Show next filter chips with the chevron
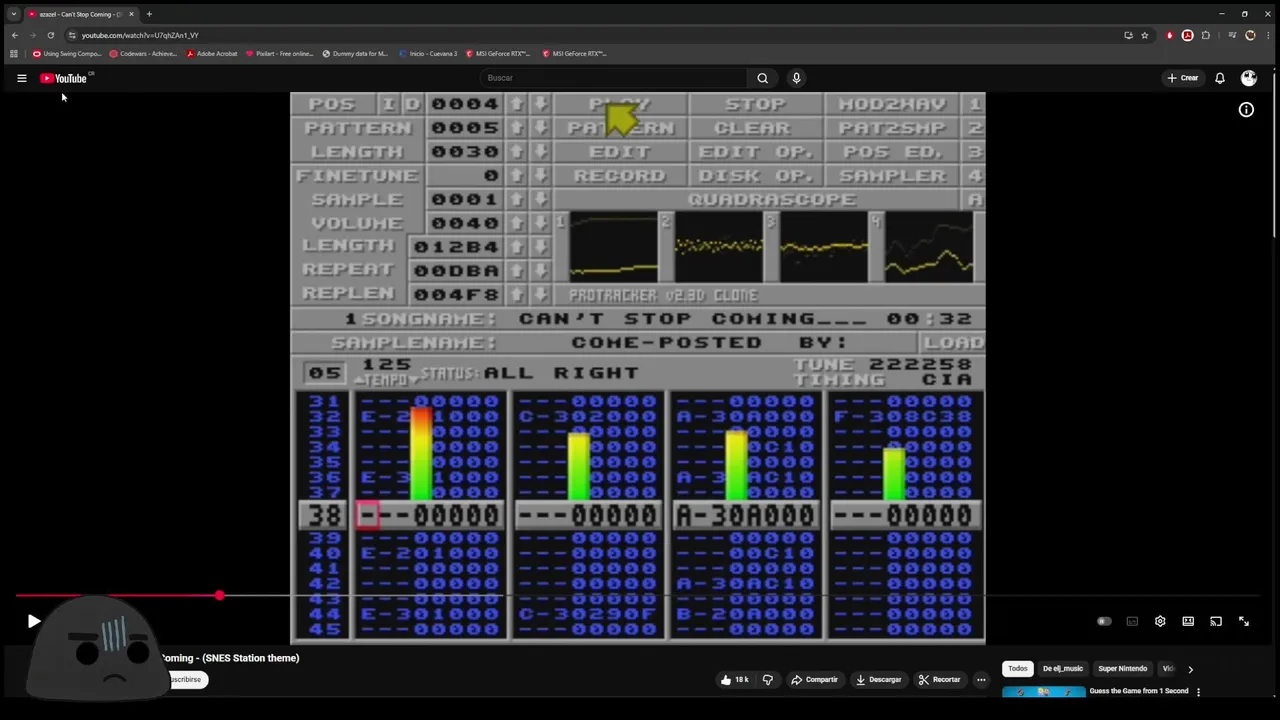Image resolution: width=1280 pixels, height=720 pixels. (x=1190, y=669)
